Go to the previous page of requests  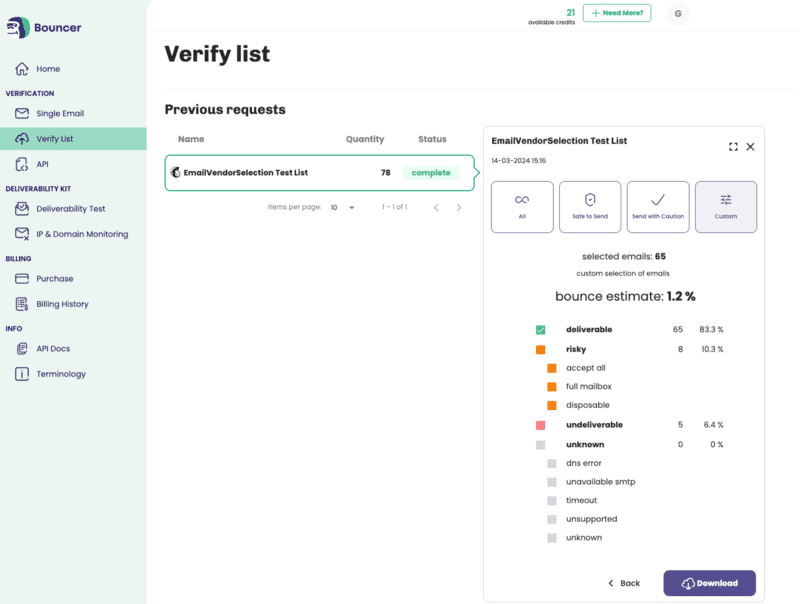point(436,208)
